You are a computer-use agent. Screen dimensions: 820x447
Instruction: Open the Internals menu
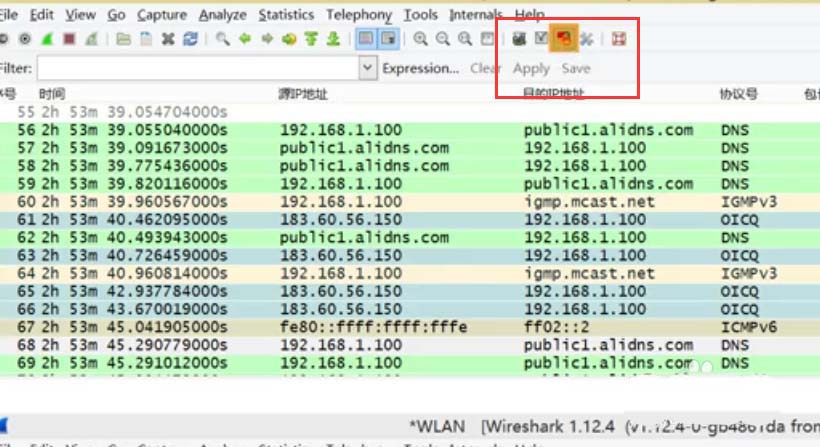coord(476,15)
